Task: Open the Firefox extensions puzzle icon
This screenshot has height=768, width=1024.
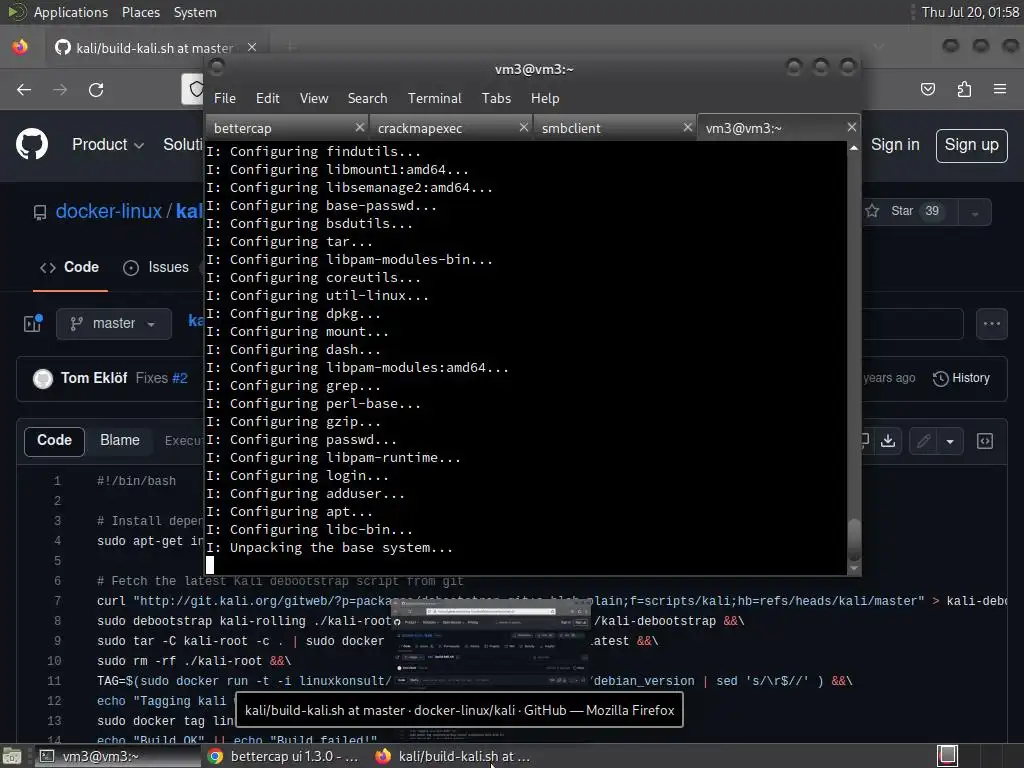Action: (x=964, y=89)
